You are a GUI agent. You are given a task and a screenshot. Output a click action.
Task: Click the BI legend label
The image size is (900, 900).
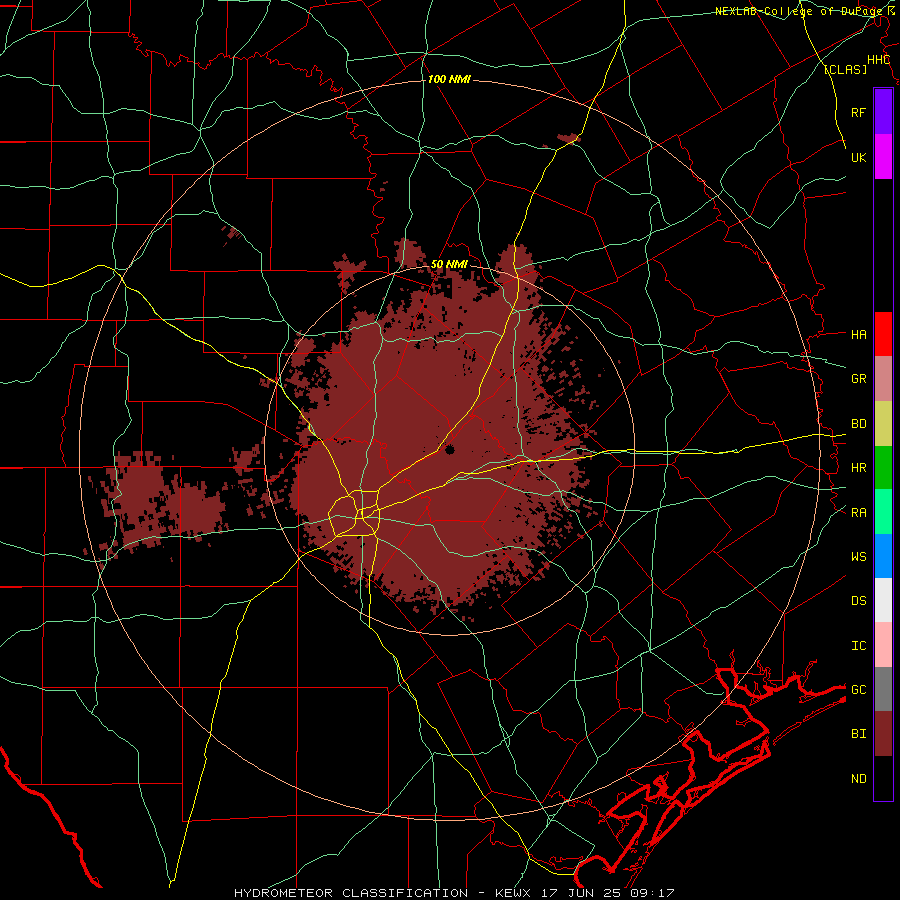pos(858,734)
